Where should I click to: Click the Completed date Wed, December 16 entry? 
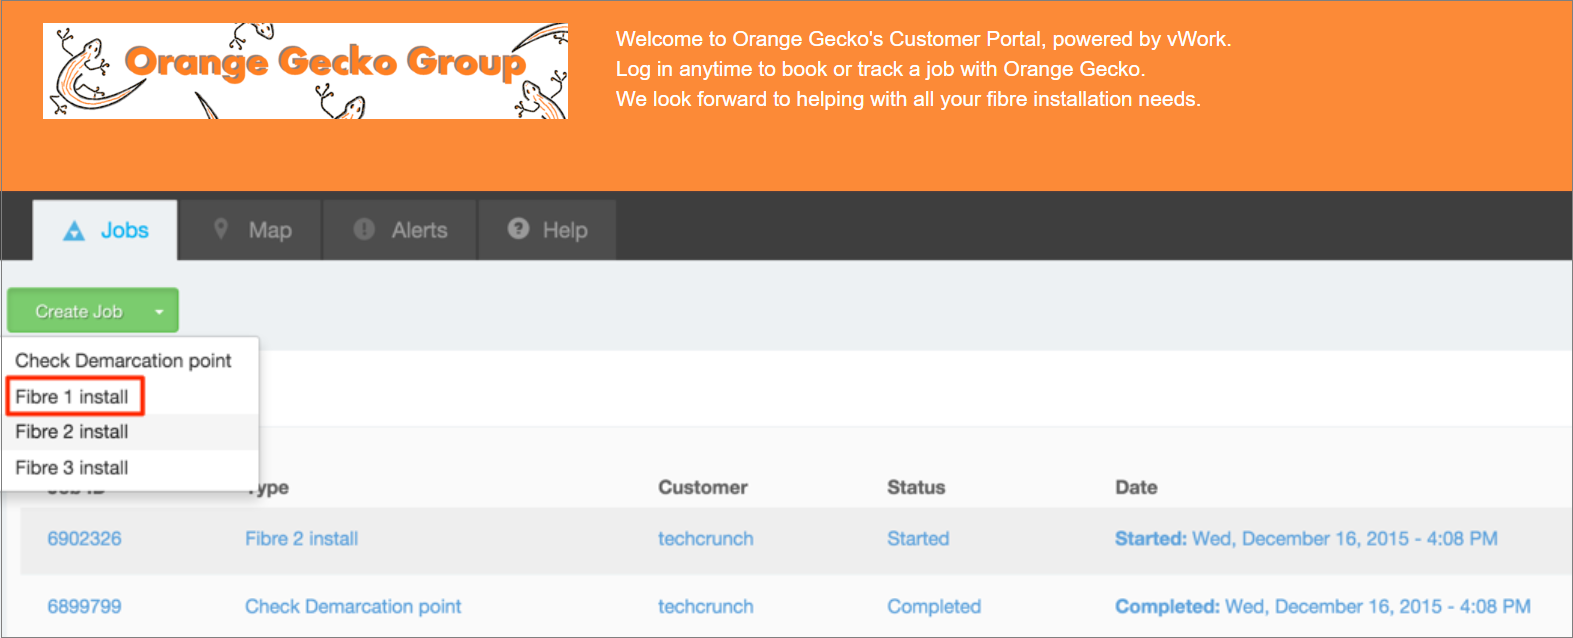[1323, 607]
